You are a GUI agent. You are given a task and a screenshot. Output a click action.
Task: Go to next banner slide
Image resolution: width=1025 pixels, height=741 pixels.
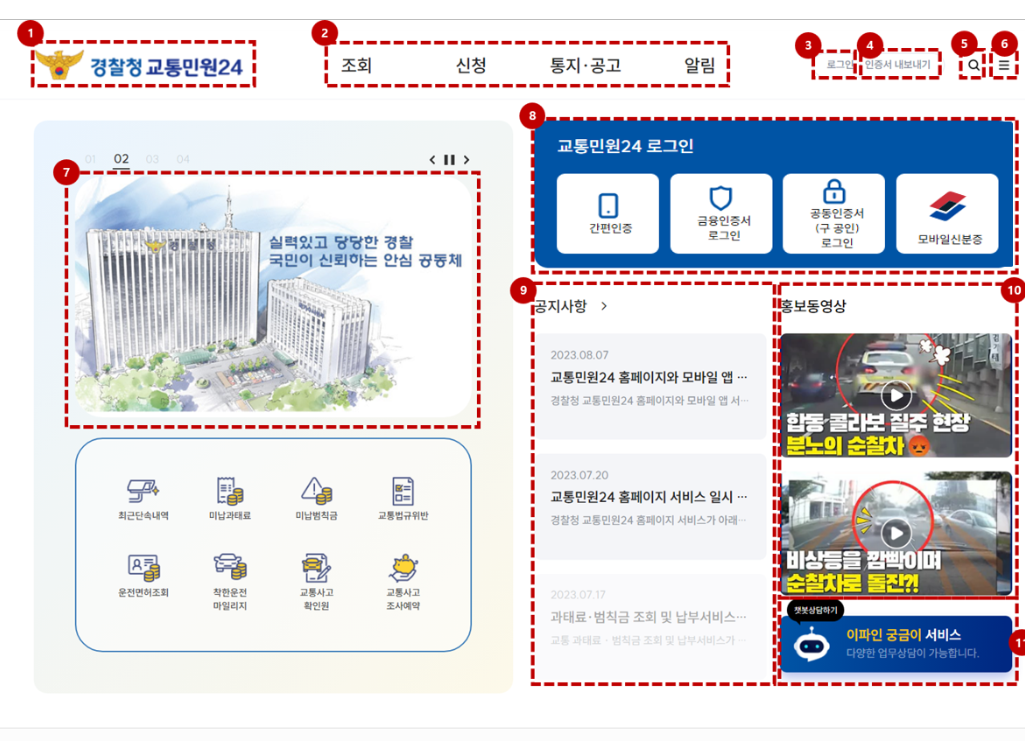(466, 159)
